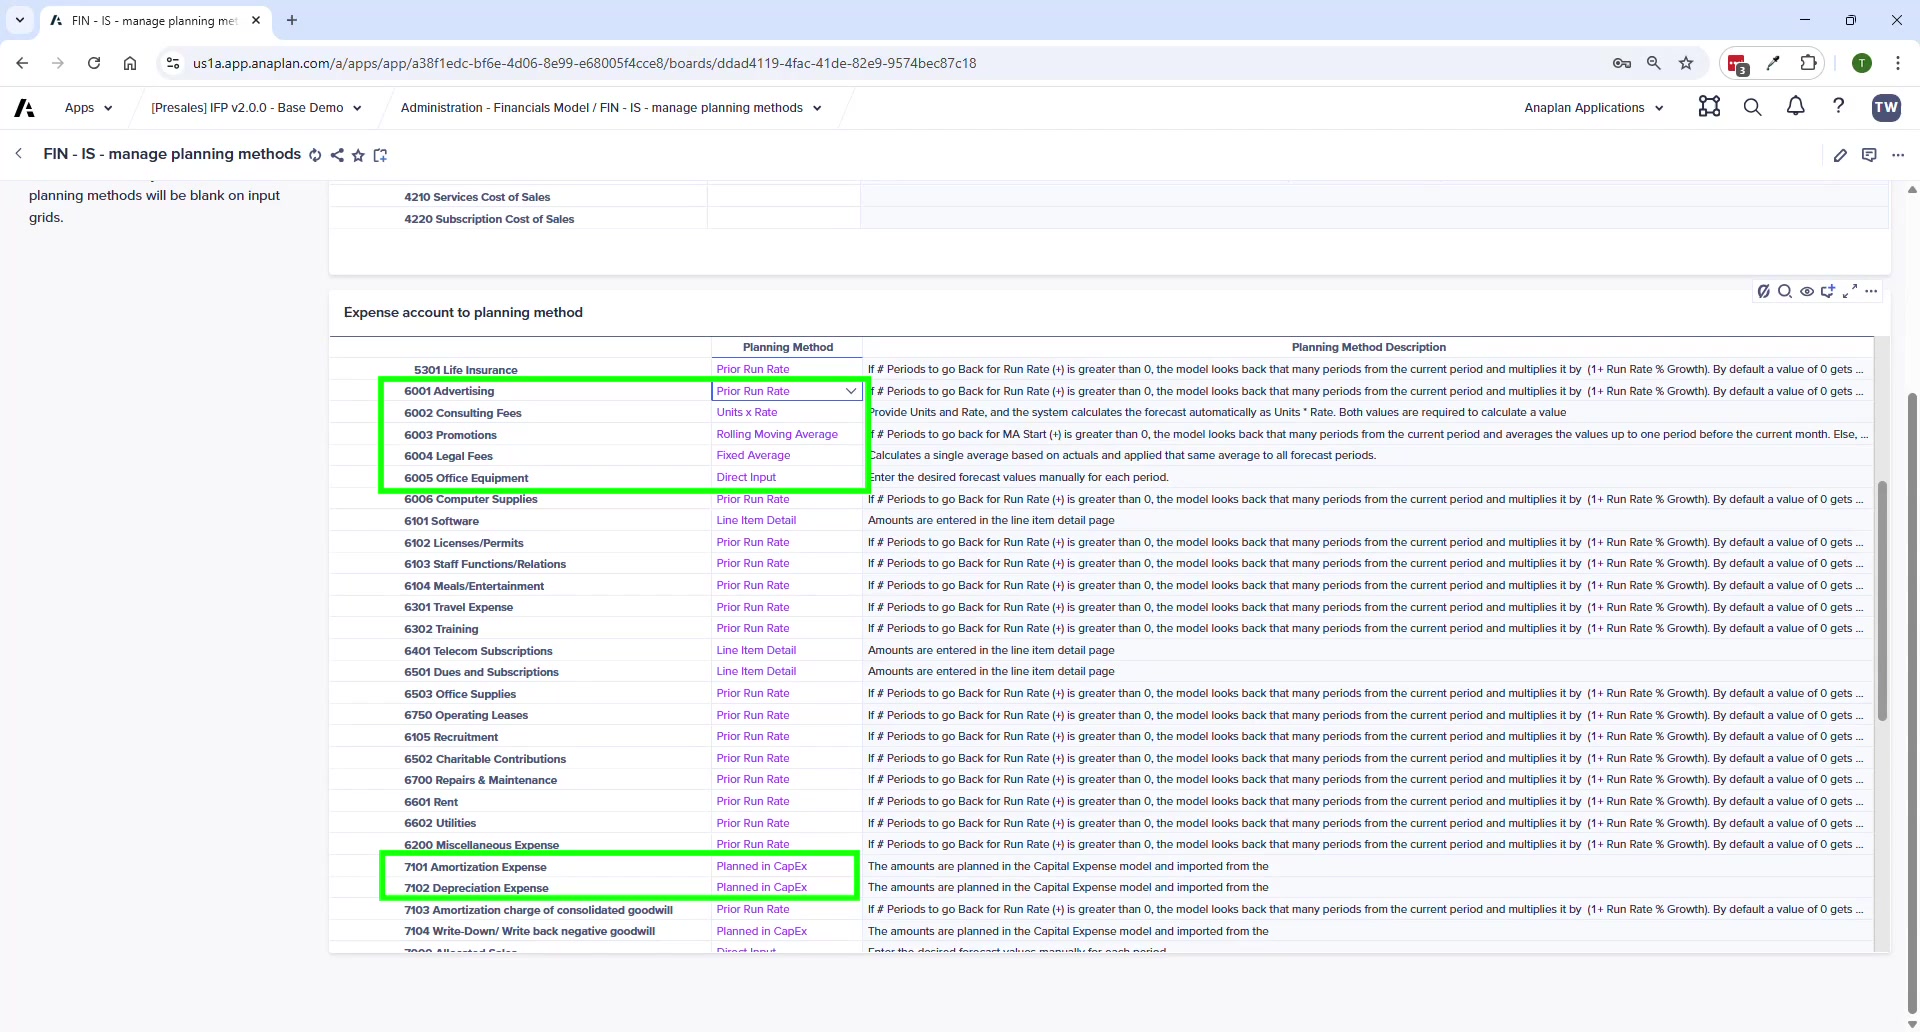Open Anaplan notifications bell
This screenshot has width=1920, height=1032.
[x=1795, y=107]
